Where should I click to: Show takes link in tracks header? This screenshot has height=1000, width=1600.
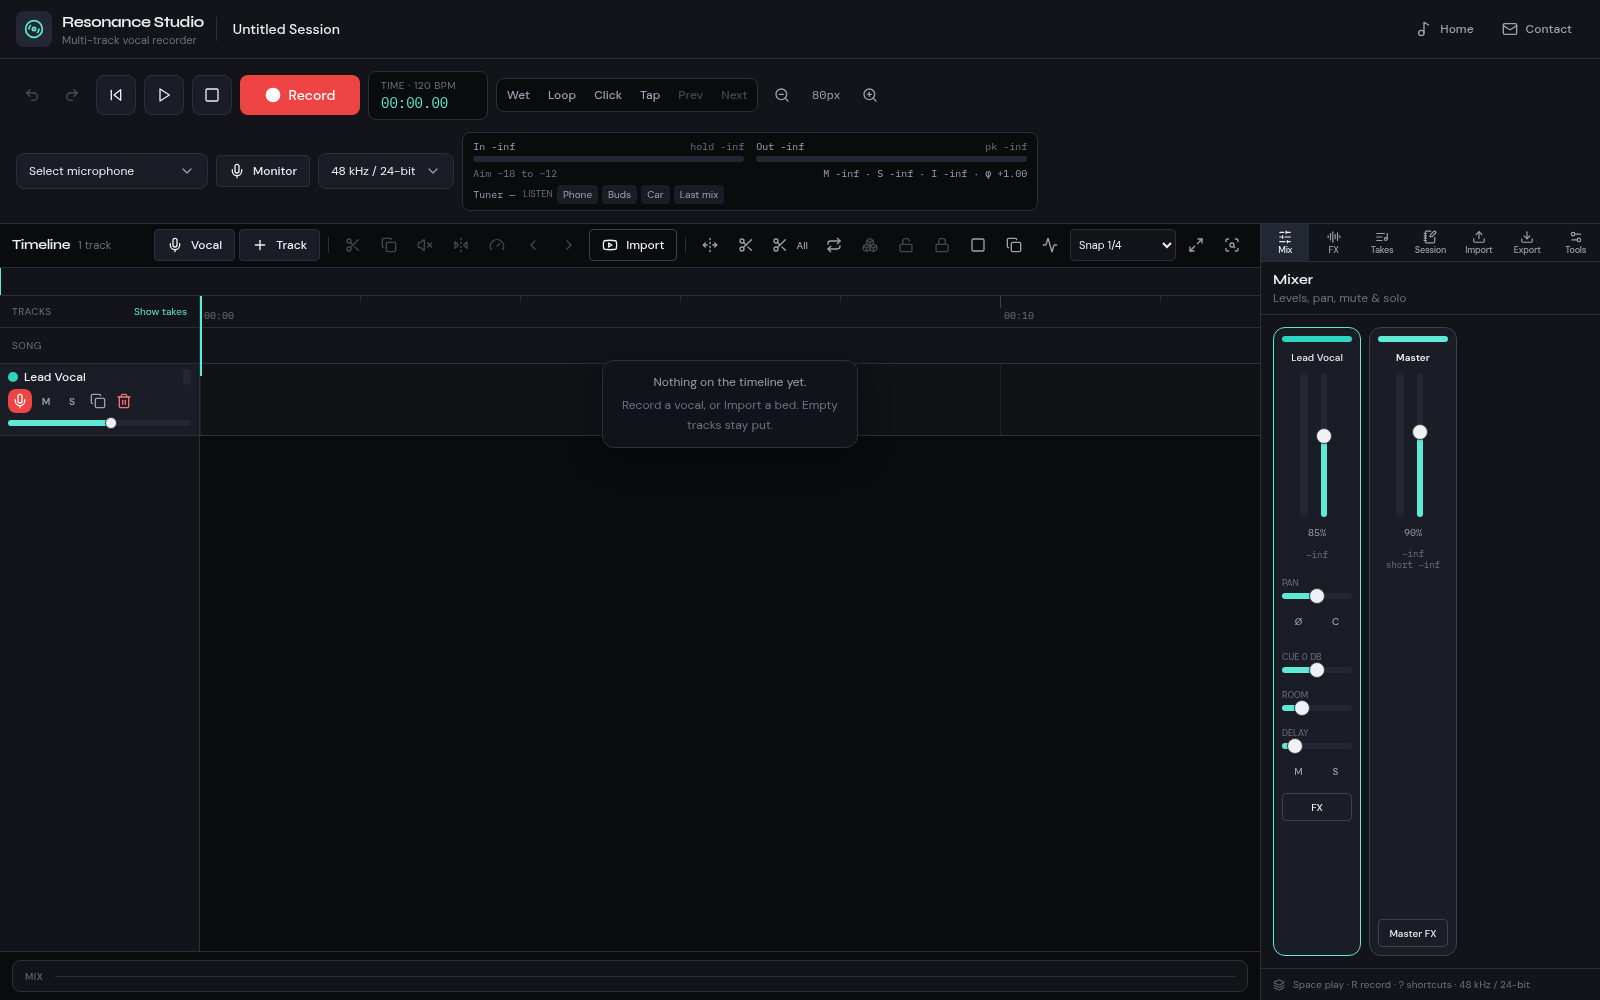click(x=160, y=312)
